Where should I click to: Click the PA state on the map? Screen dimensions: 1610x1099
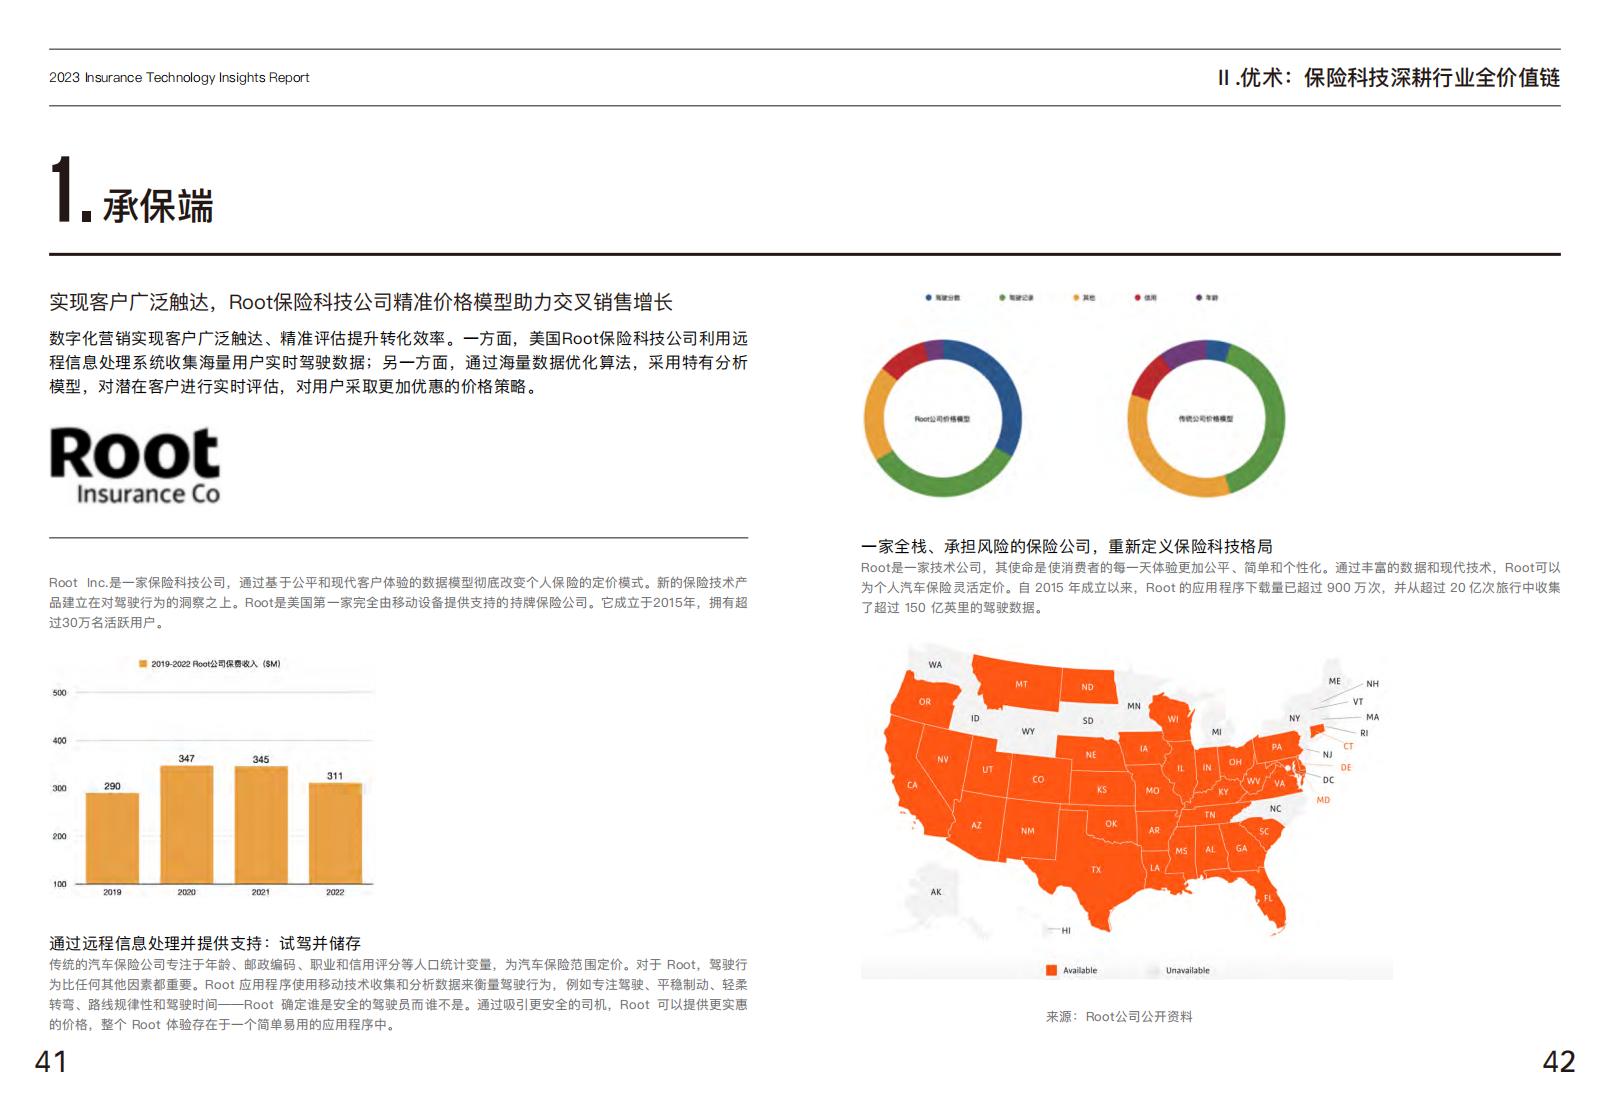click(1276, 747)
